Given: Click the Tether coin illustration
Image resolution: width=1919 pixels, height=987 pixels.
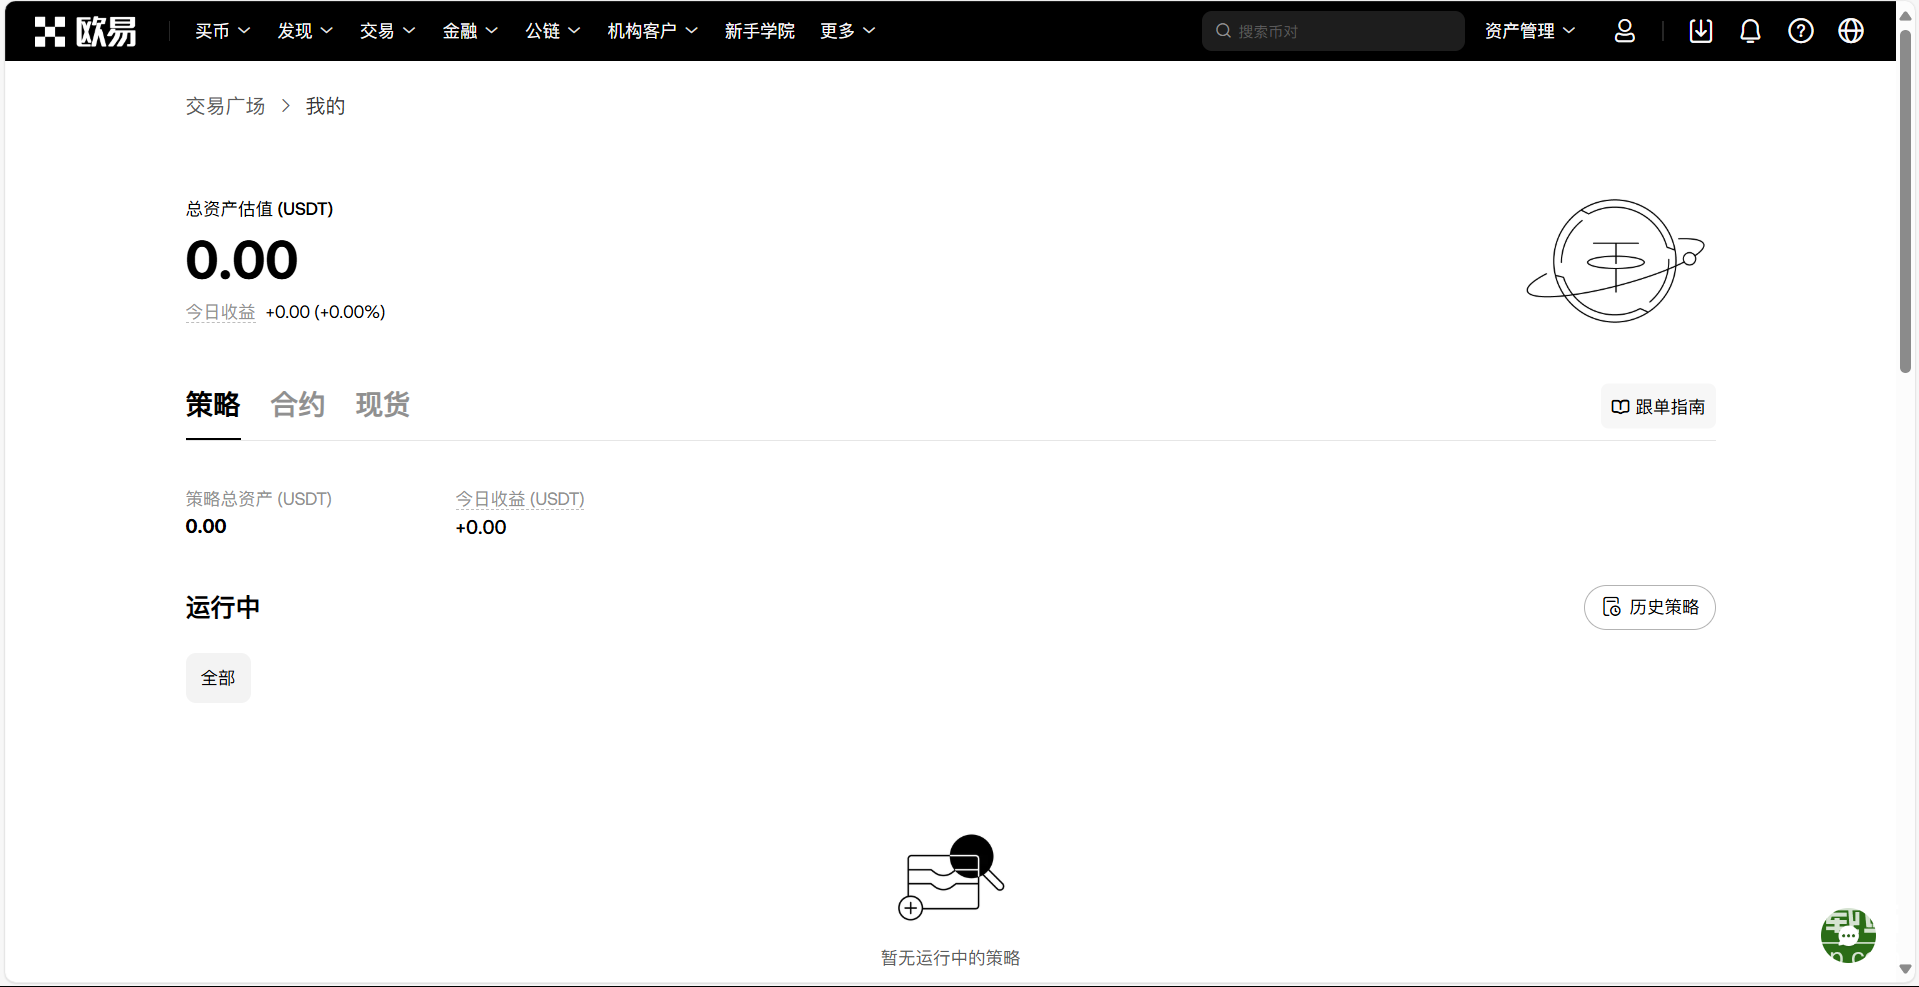Looking at the screenshot, I should pos(1614,261).
